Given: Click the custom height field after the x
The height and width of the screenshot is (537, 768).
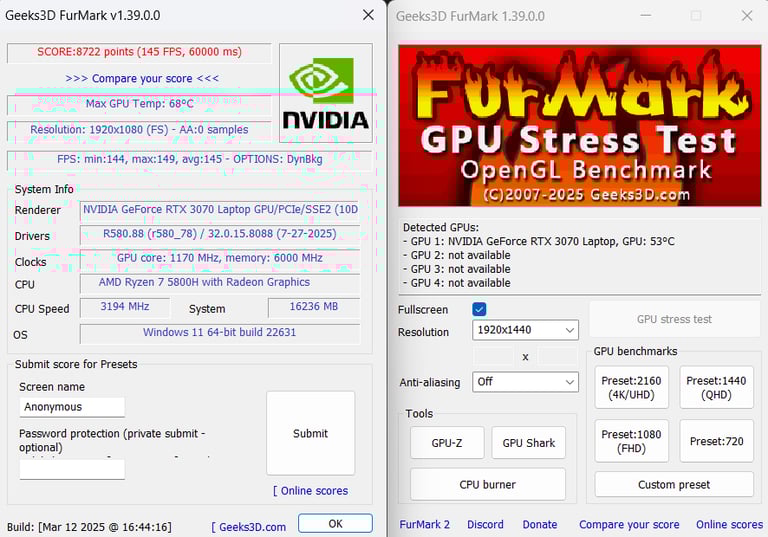Looking at the screenshot, I should pyautogui.click(x=558, y=356).
